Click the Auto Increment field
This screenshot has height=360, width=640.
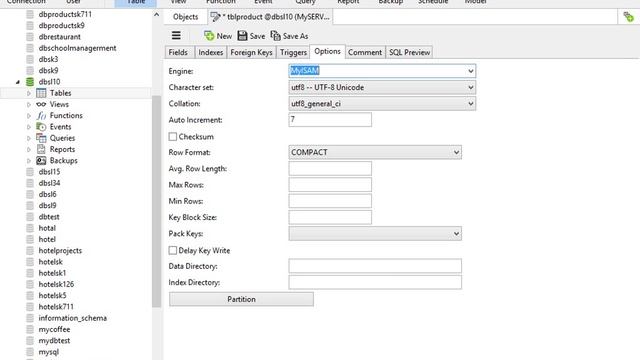(330, 120)
